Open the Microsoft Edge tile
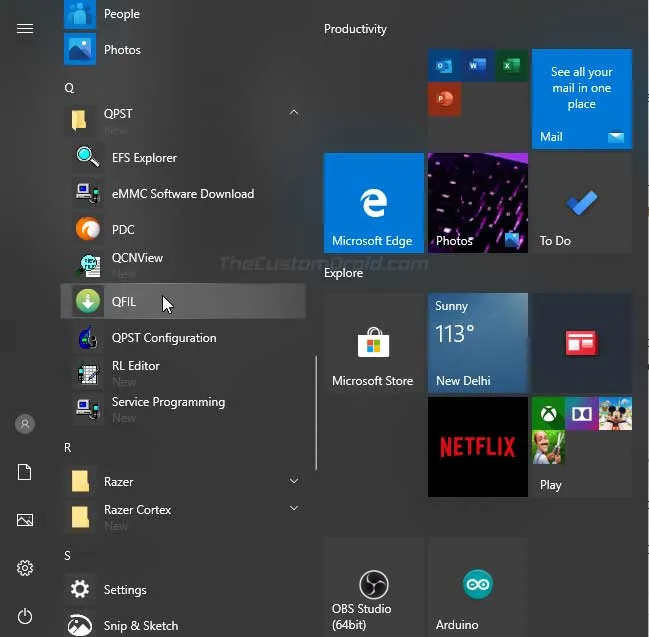The height and width of the screenshot is (637, 649). point(374,203)
